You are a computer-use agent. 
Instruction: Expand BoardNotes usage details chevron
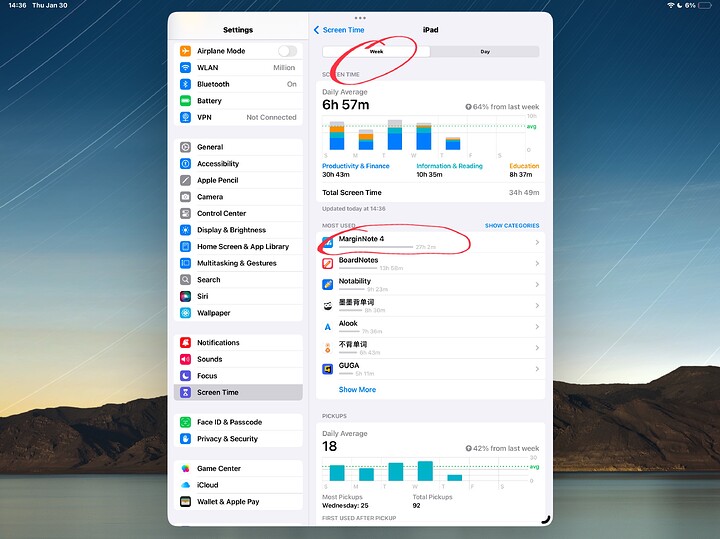click(x=537, y=264)
